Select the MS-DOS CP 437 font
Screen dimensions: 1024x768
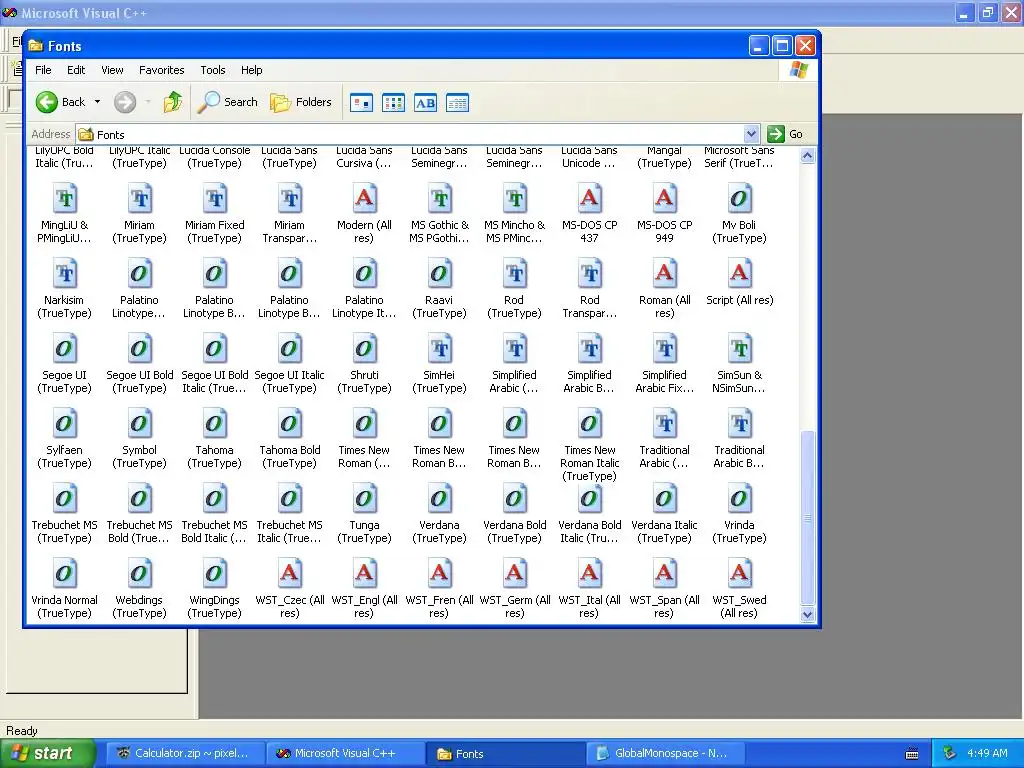pyautogui.click(x=590, y=214)
